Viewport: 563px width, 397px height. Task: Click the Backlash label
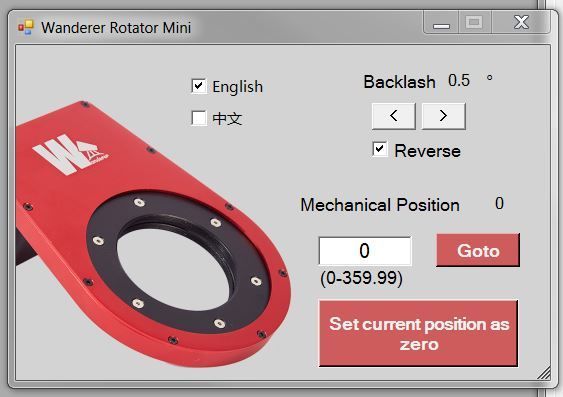(x=399, y=82)
